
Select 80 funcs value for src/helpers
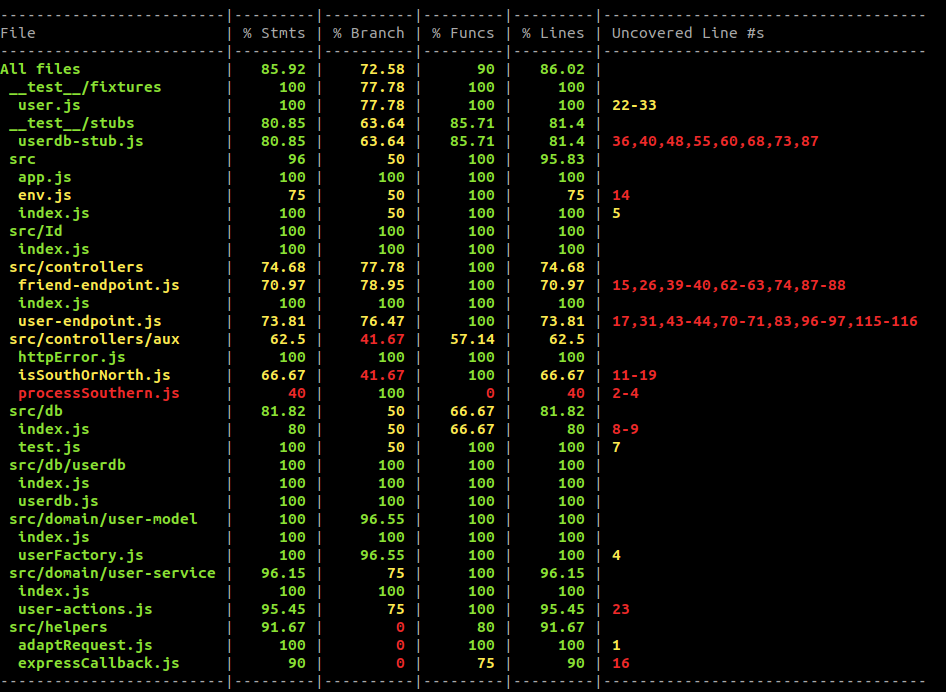pos(485,627)
